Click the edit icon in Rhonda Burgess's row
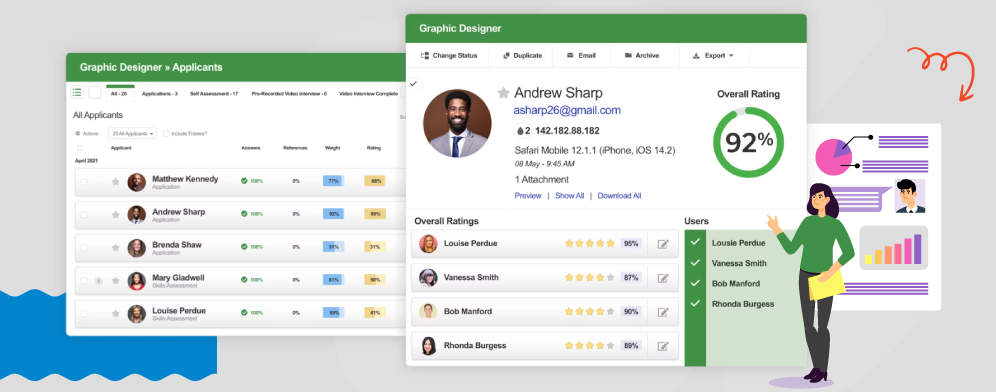Image resolution: width=996 pixels, height=392 pixels. (x=663, y=346)
